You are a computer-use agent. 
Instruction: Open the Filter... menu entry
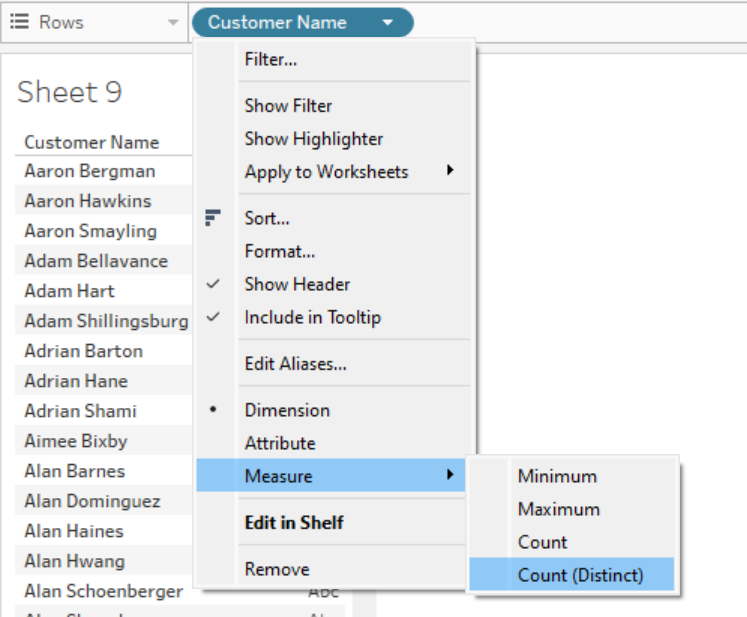[x=271, y=60]
